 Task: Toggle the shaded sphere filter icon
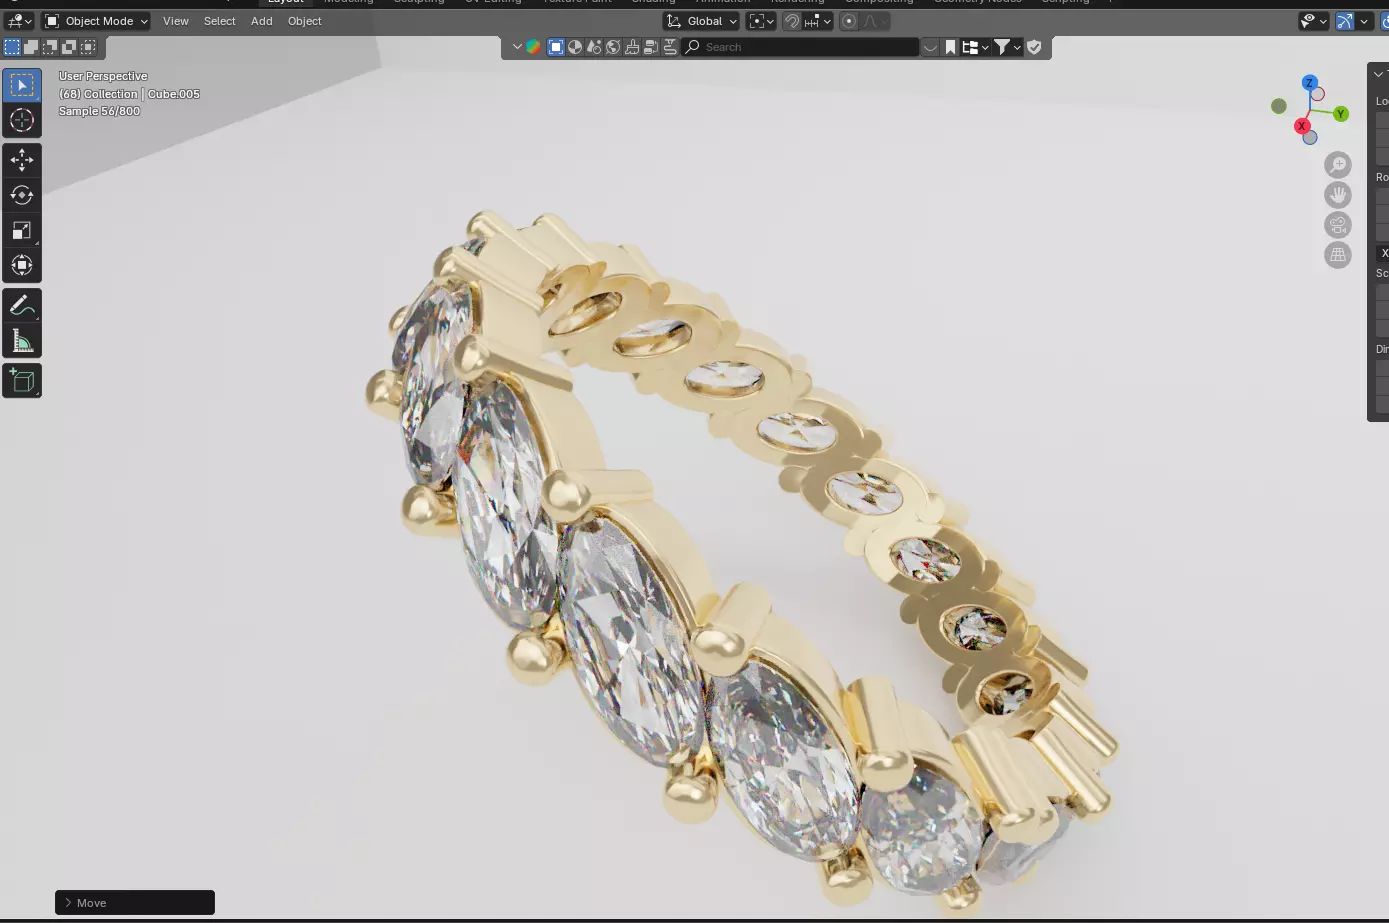click(575, 47)
